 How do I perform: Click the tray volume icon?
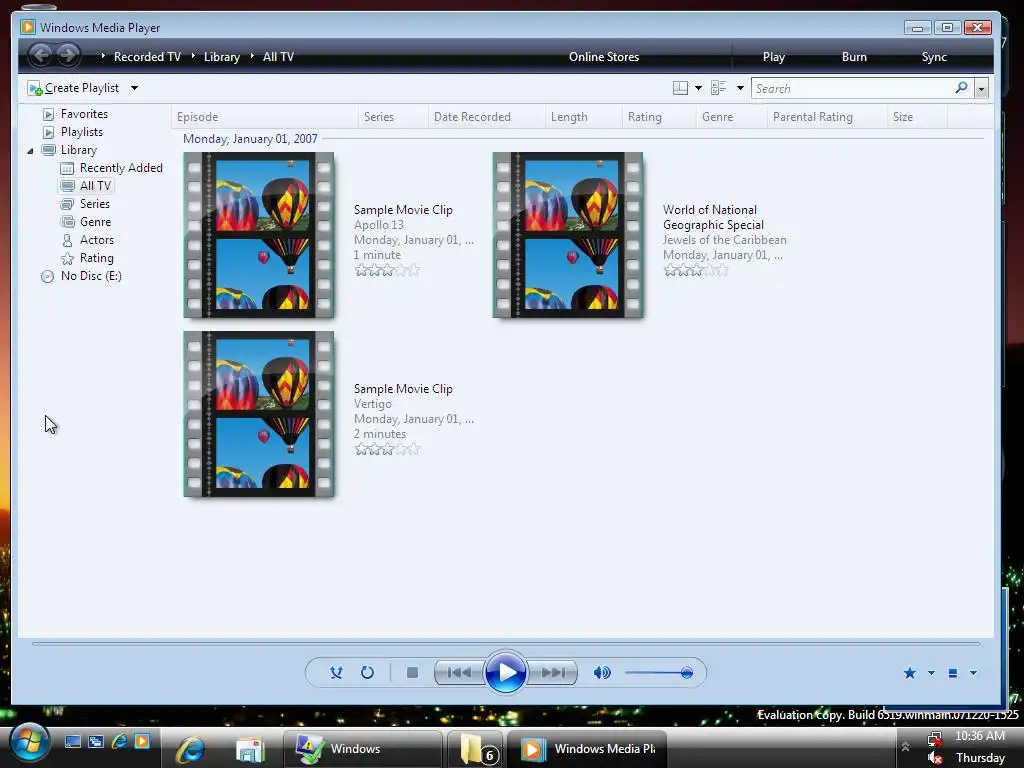pyautogui.click(x=935, y=758)
